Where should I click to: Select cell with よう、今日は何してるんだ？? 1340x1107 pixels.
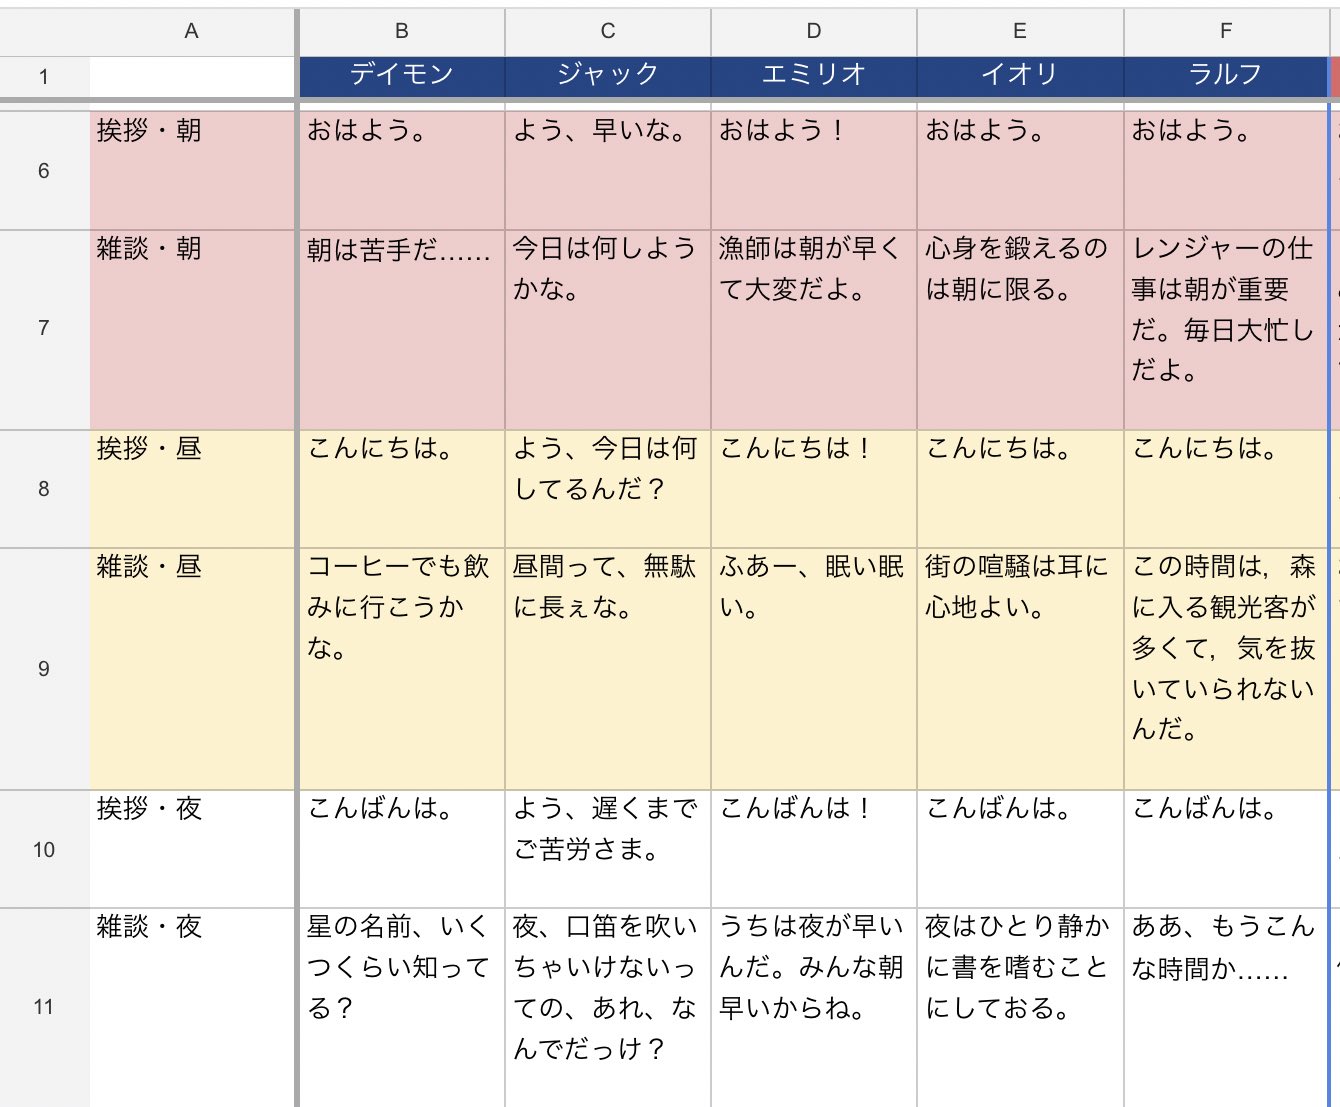pos(608,489)
